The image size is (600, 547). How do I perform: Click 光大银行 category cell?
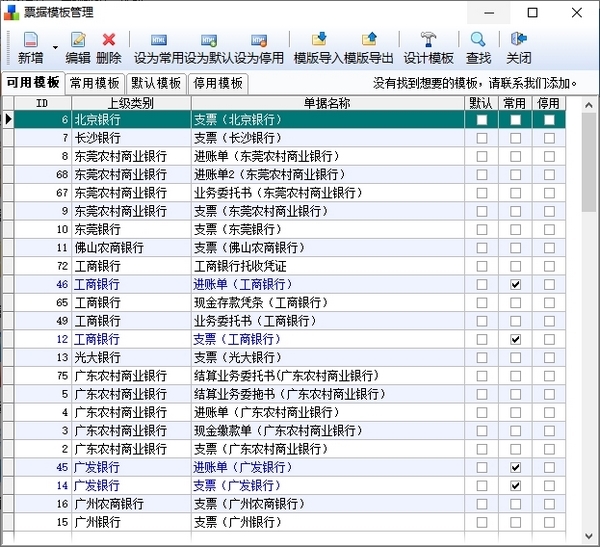point(131,358)
